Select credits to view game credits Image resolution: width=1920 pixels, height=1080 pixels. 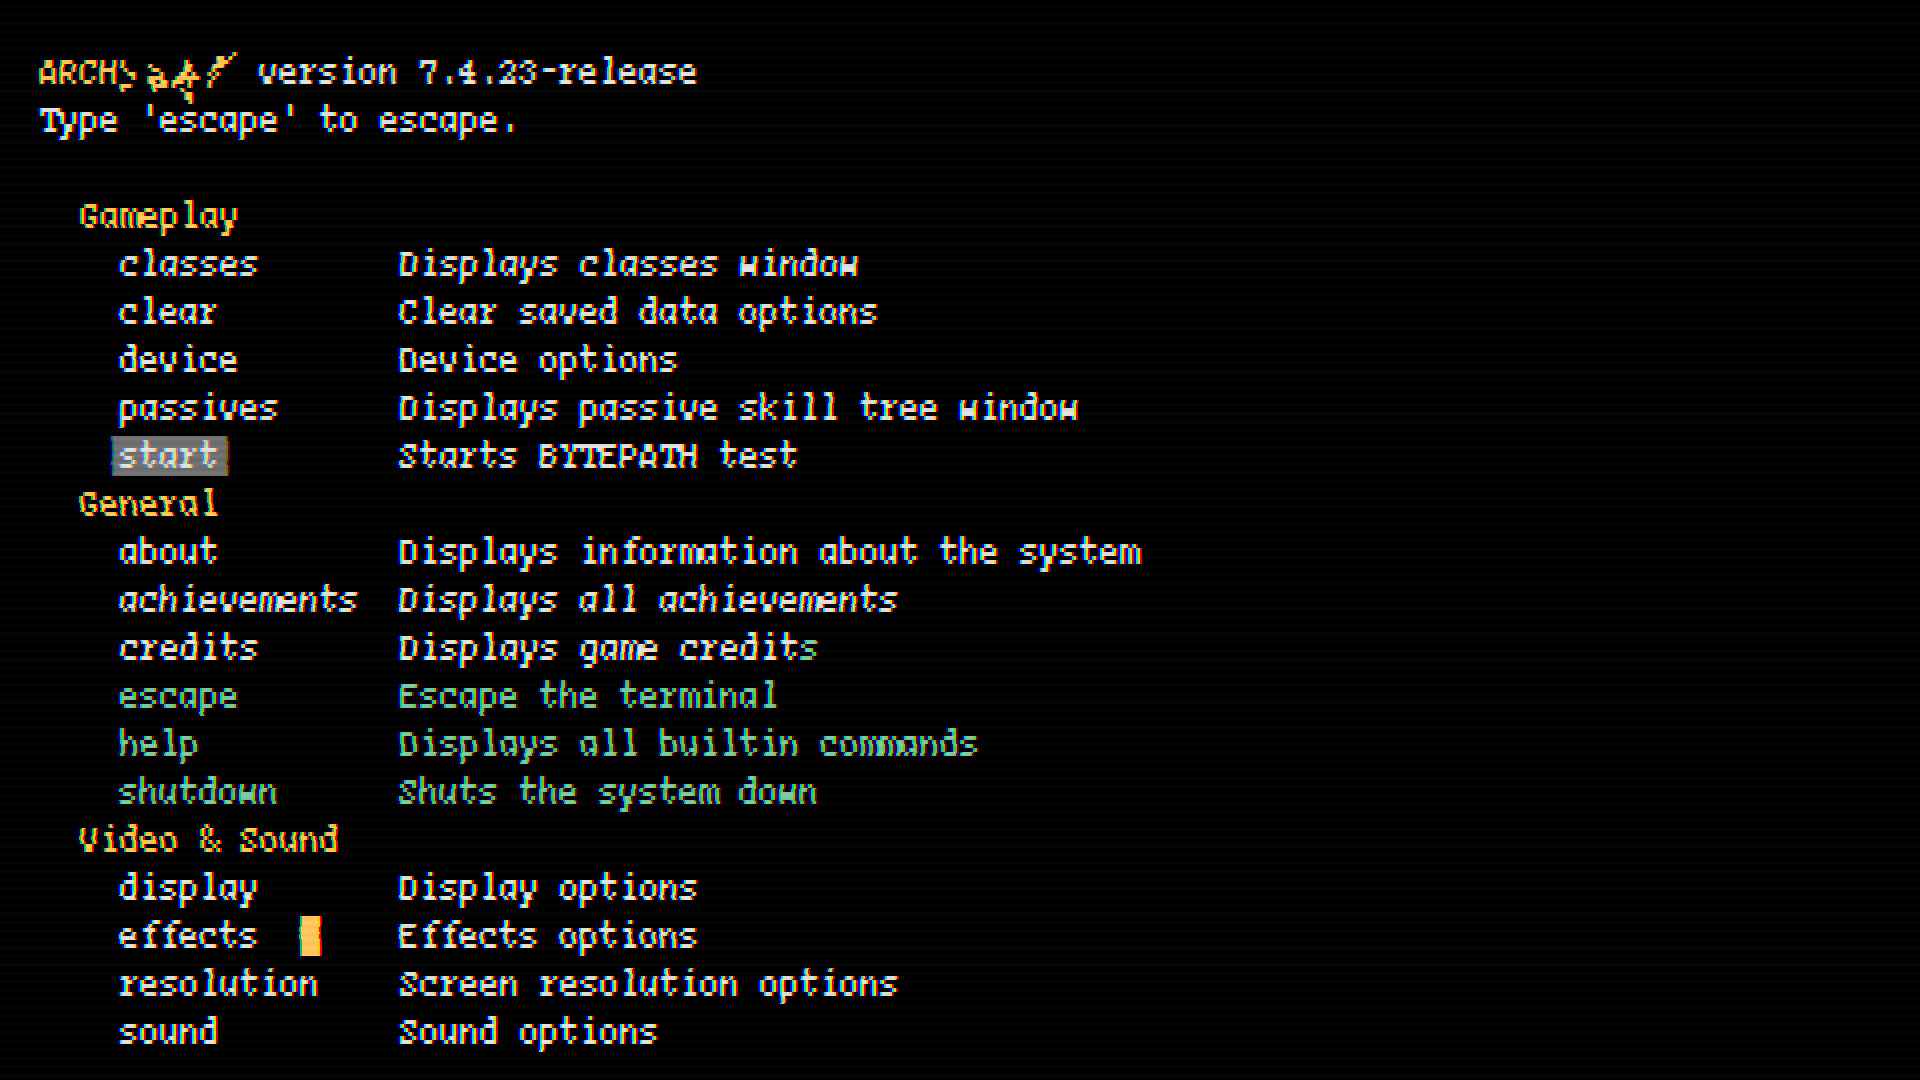pos(188,648)
